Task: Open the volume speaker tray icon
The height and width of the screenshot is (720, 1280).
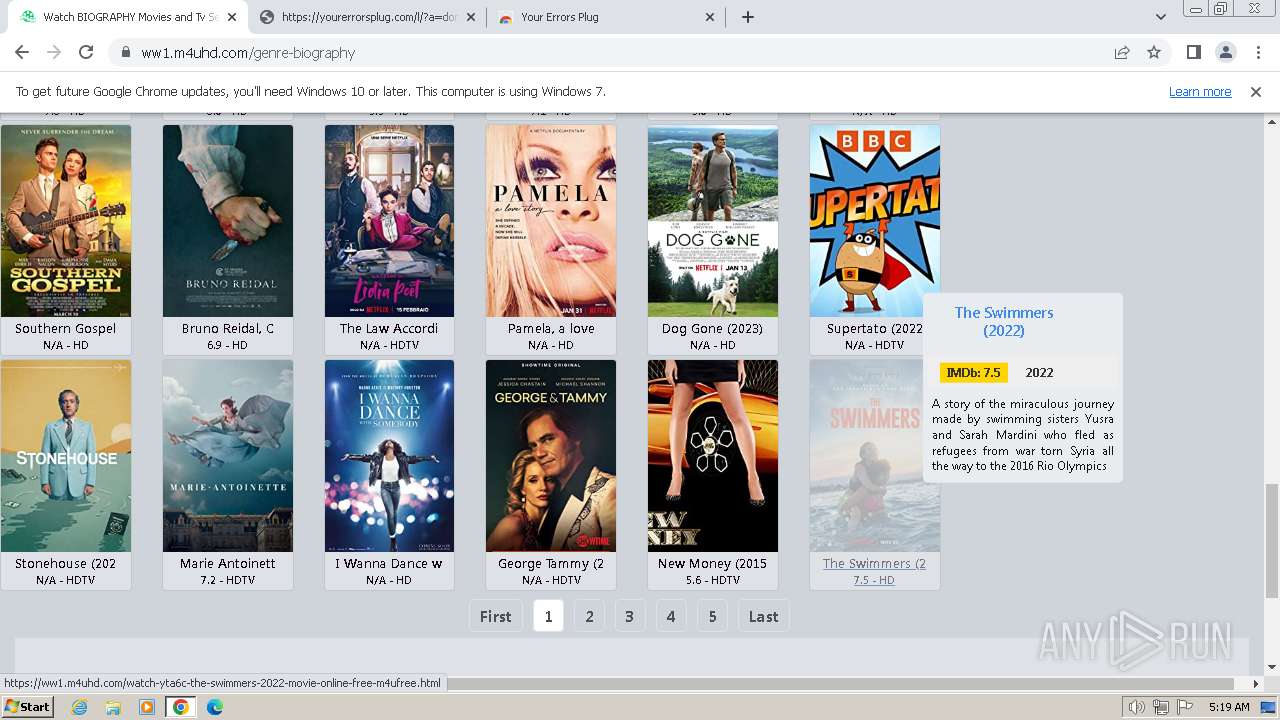Action: (1136, 707)
